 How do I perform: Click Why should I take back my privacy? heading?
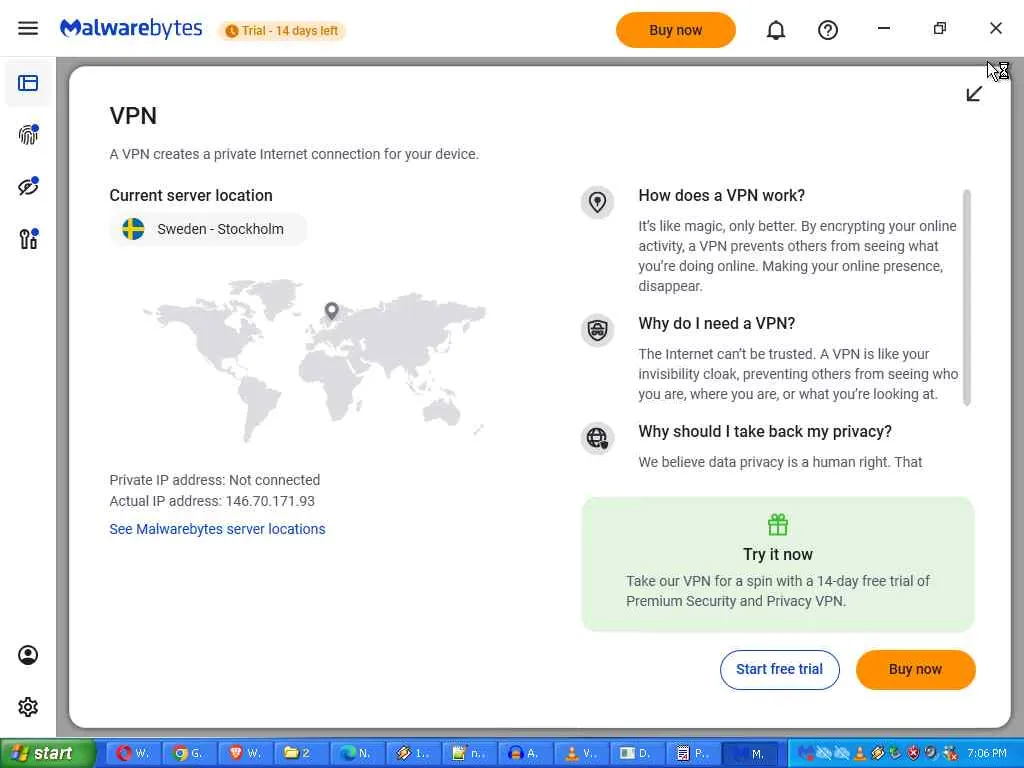pyautogui.click(x=765, y=432)
